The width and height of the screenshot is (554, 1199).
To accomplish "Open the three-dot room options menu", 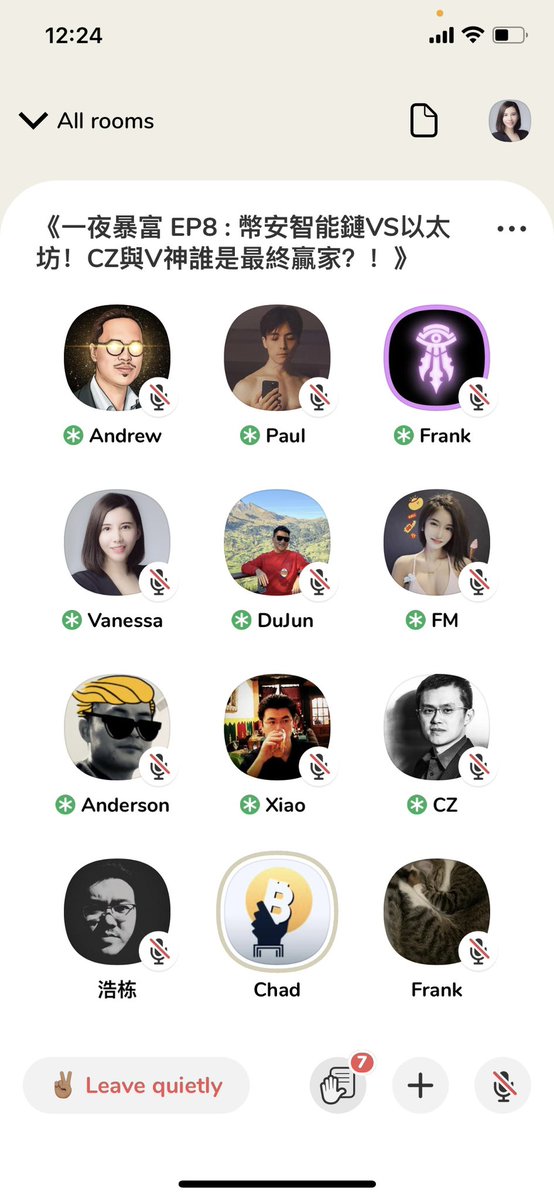I will 511,229.
